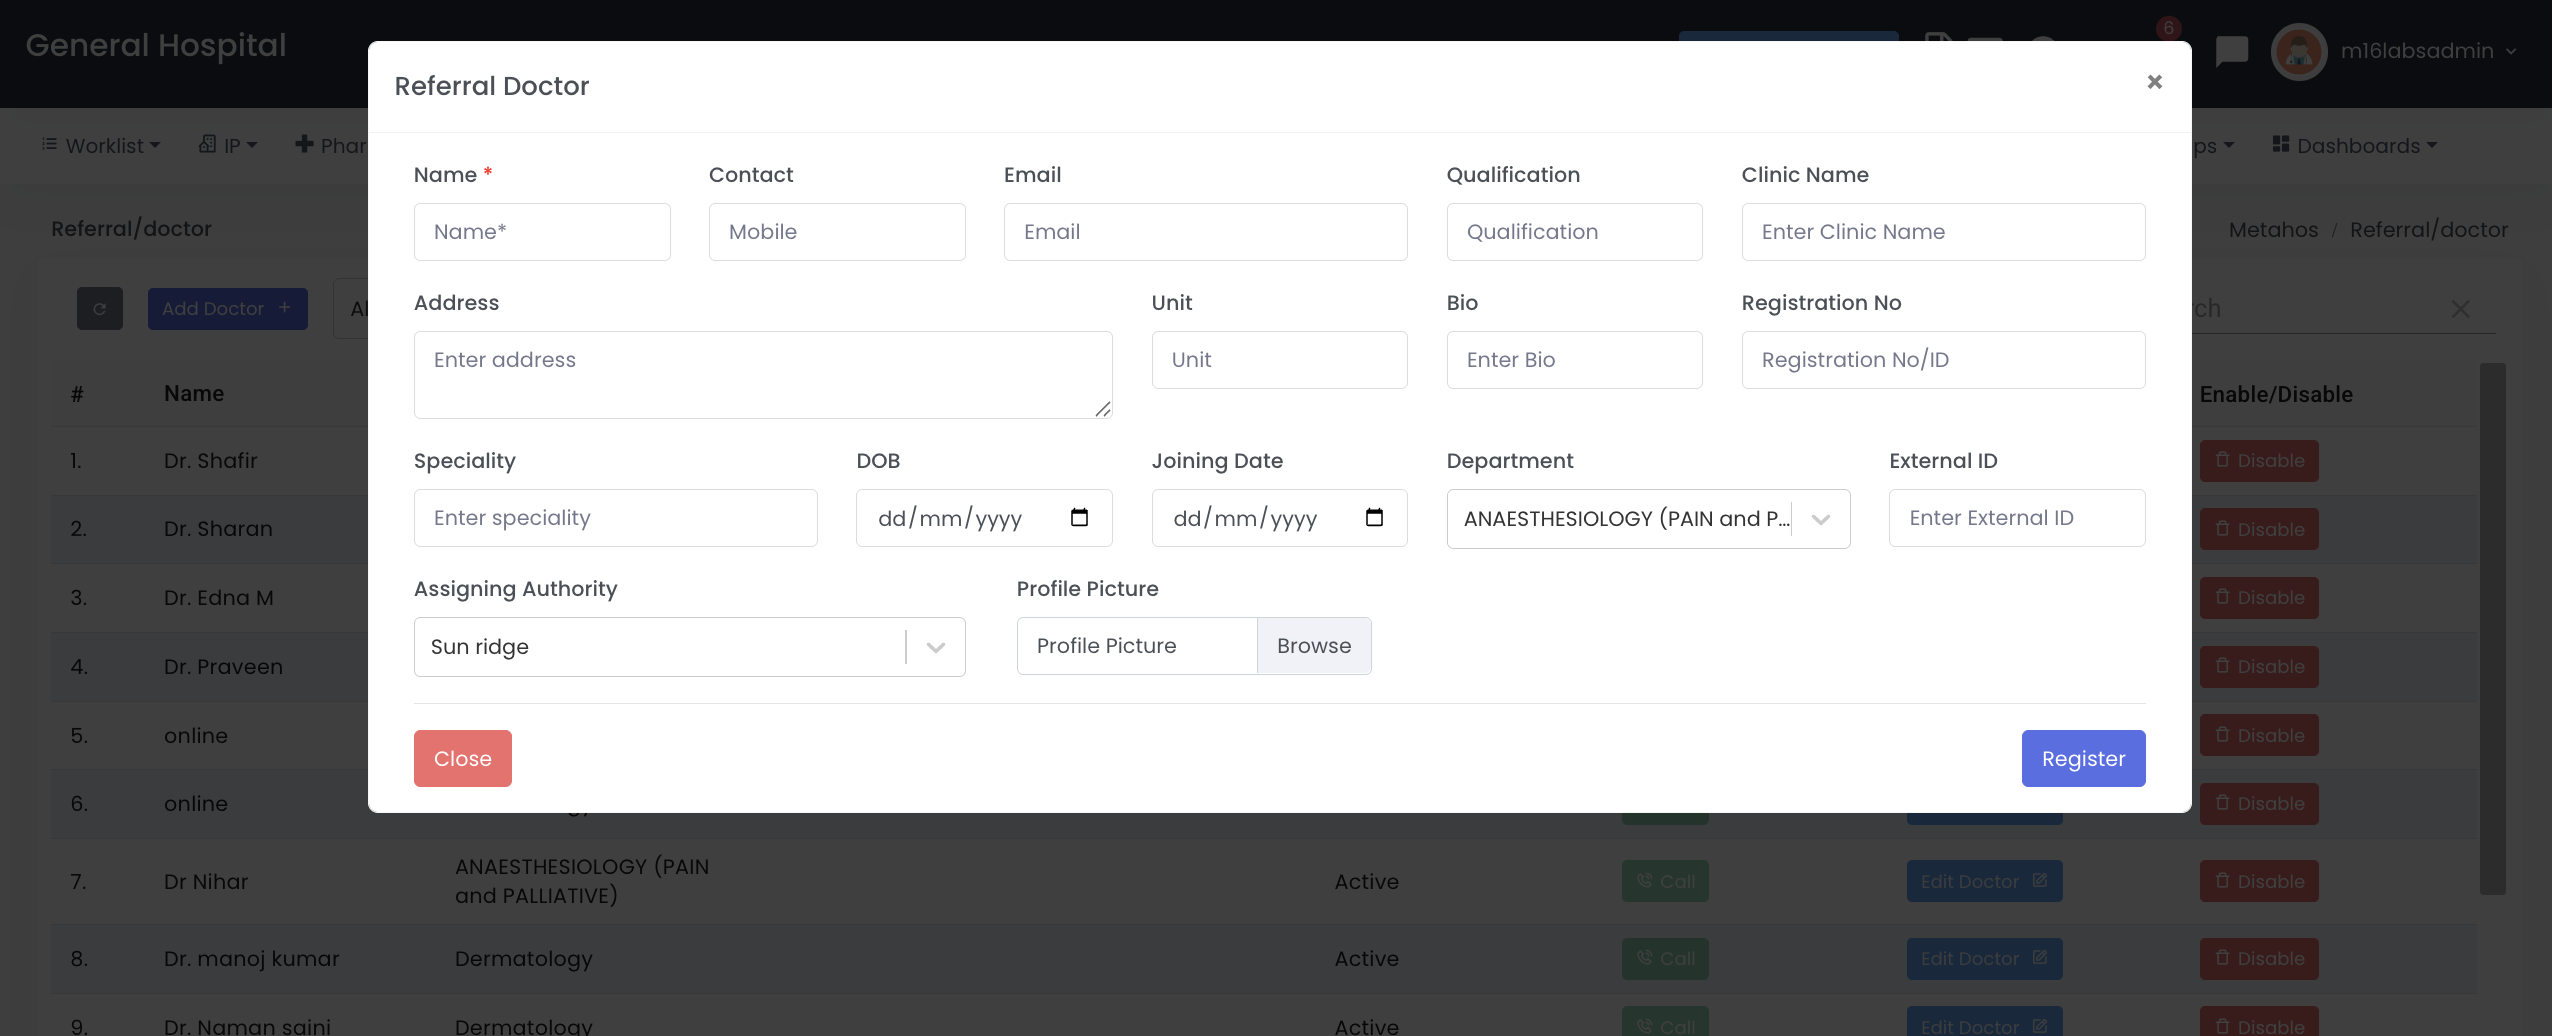
Task: Click the red Close button
Action: pyautogui.click(x=462, y=759)
